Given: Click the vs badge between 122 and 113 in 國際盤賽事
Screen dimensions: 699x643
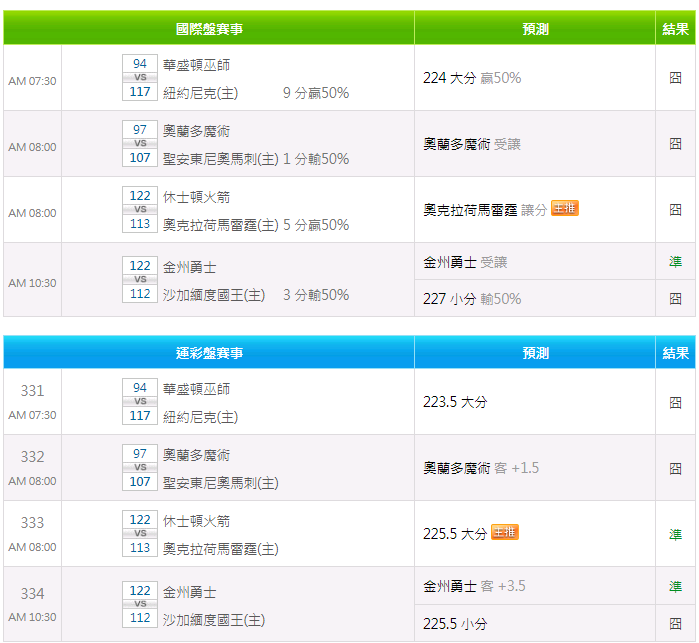Looking at the screenshot, I should point(140,210).
